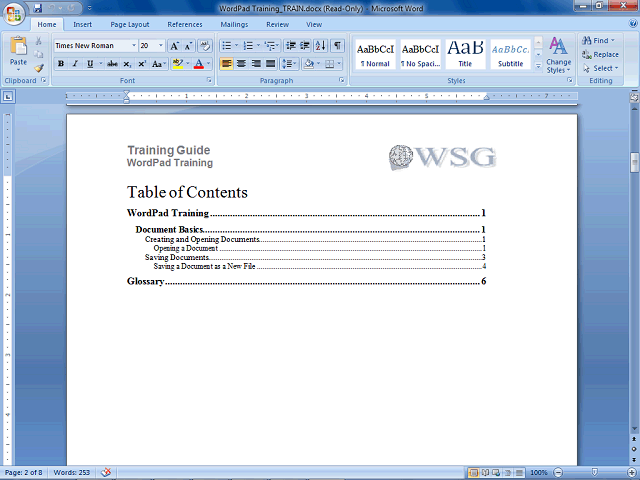Click Decrease Indent icon
This screenshot has height=480, width=640.
[291, 46]
